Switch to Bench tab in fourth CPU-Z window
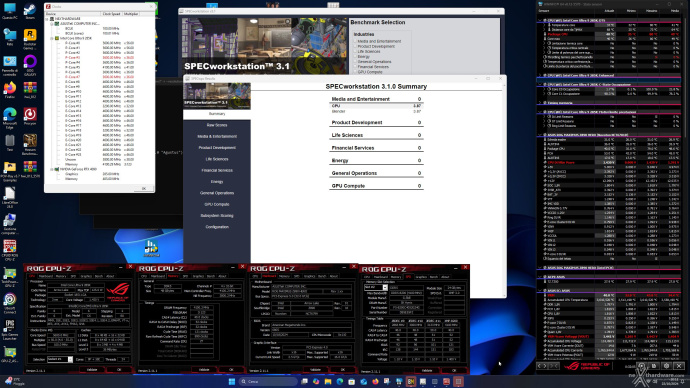The height and width of the screenshot is (388, 690). pos(434,277)
